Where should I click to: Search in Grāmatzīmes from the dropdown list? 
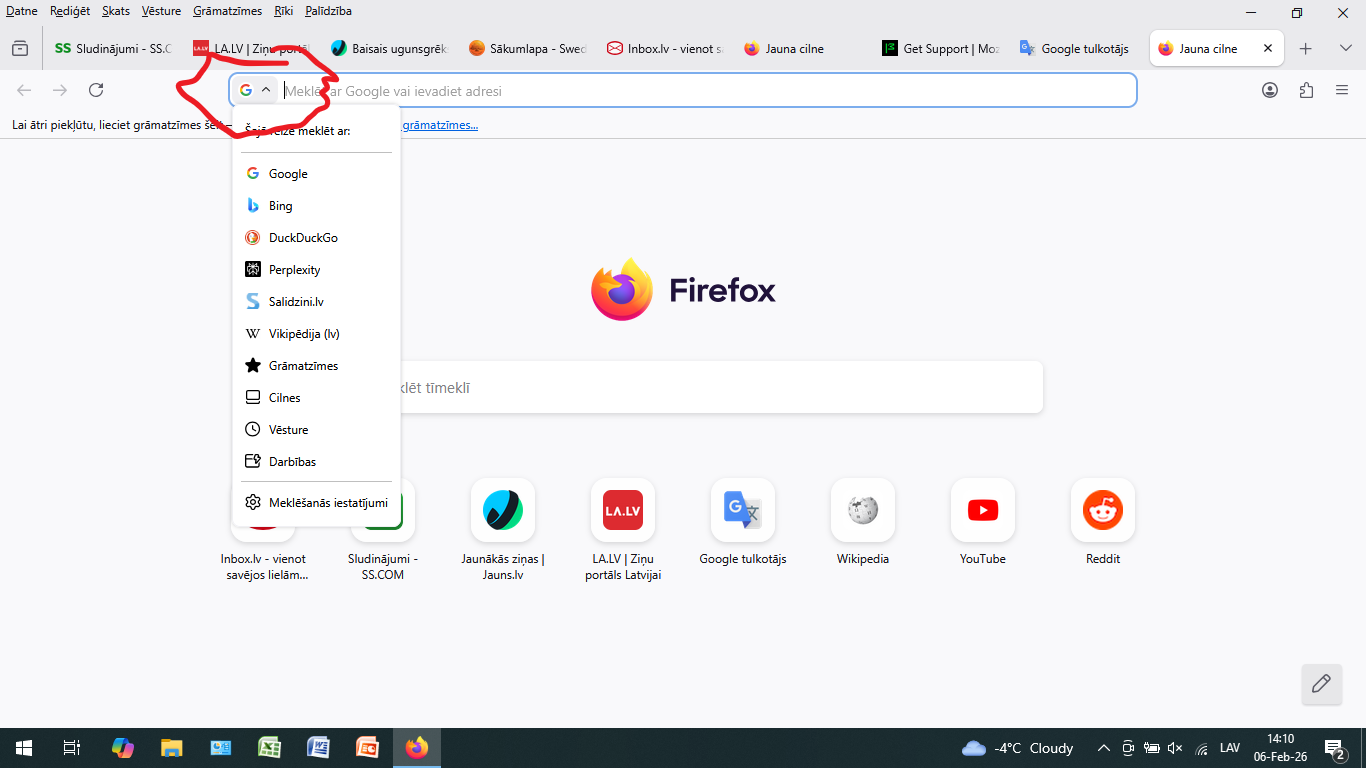pyautogui.click(x=316, y=366)
